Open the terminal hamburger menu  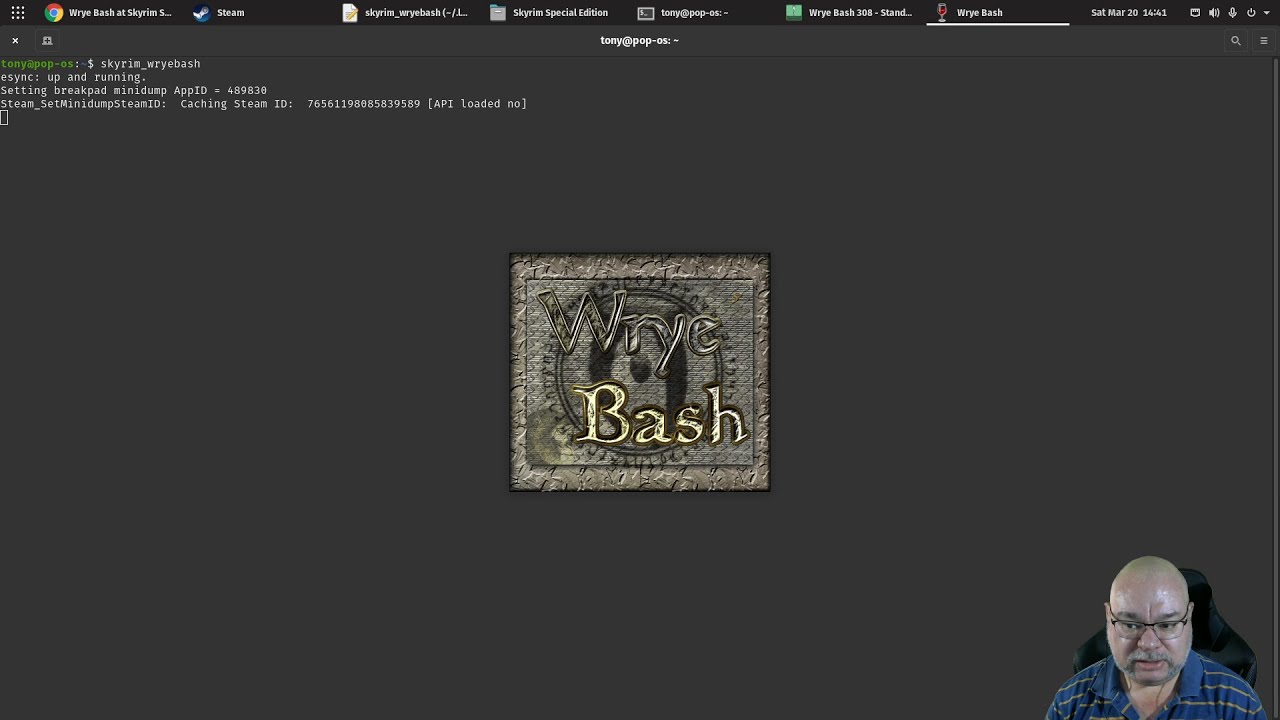click(x=1264, y=41)
